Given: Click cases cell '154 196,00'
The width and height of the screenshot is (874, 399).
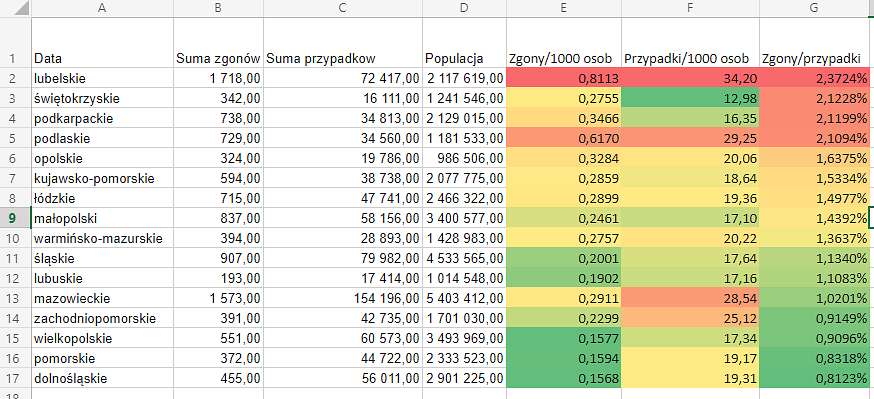Looking at the screenshot, I should [x=343, y=298].
